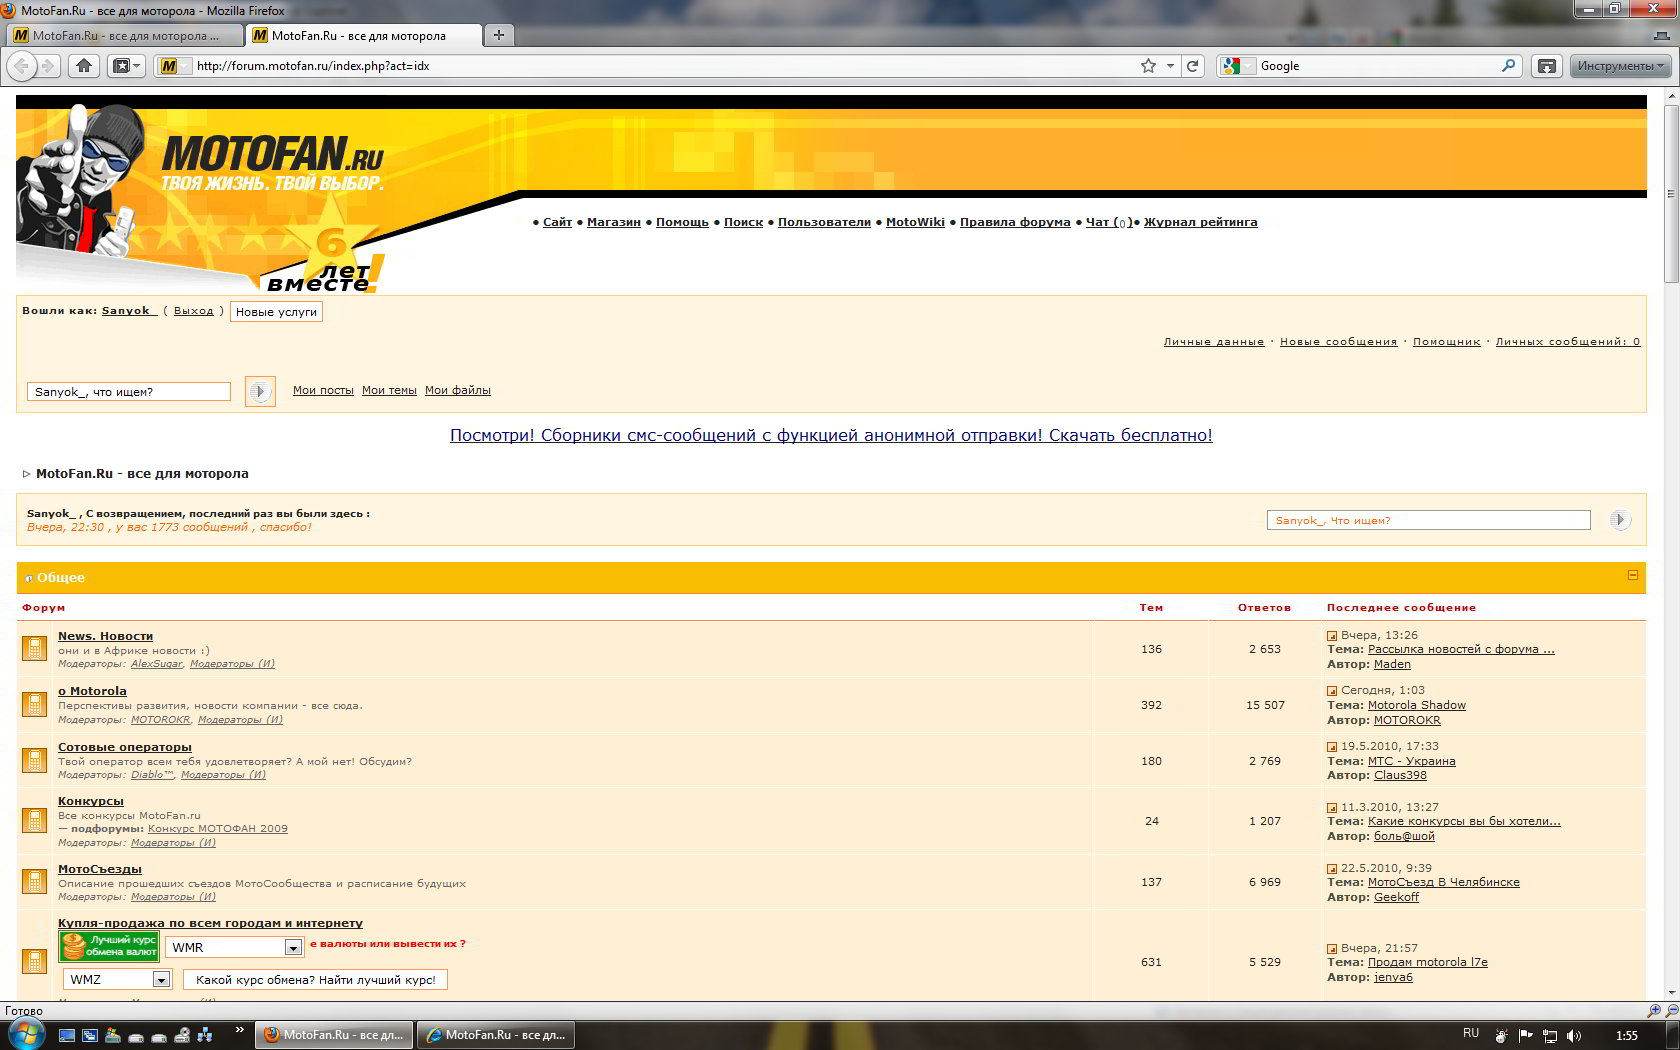Open the Пользователи navigation link
This screenshot has width=1680, height=1050.
point(824,222)
